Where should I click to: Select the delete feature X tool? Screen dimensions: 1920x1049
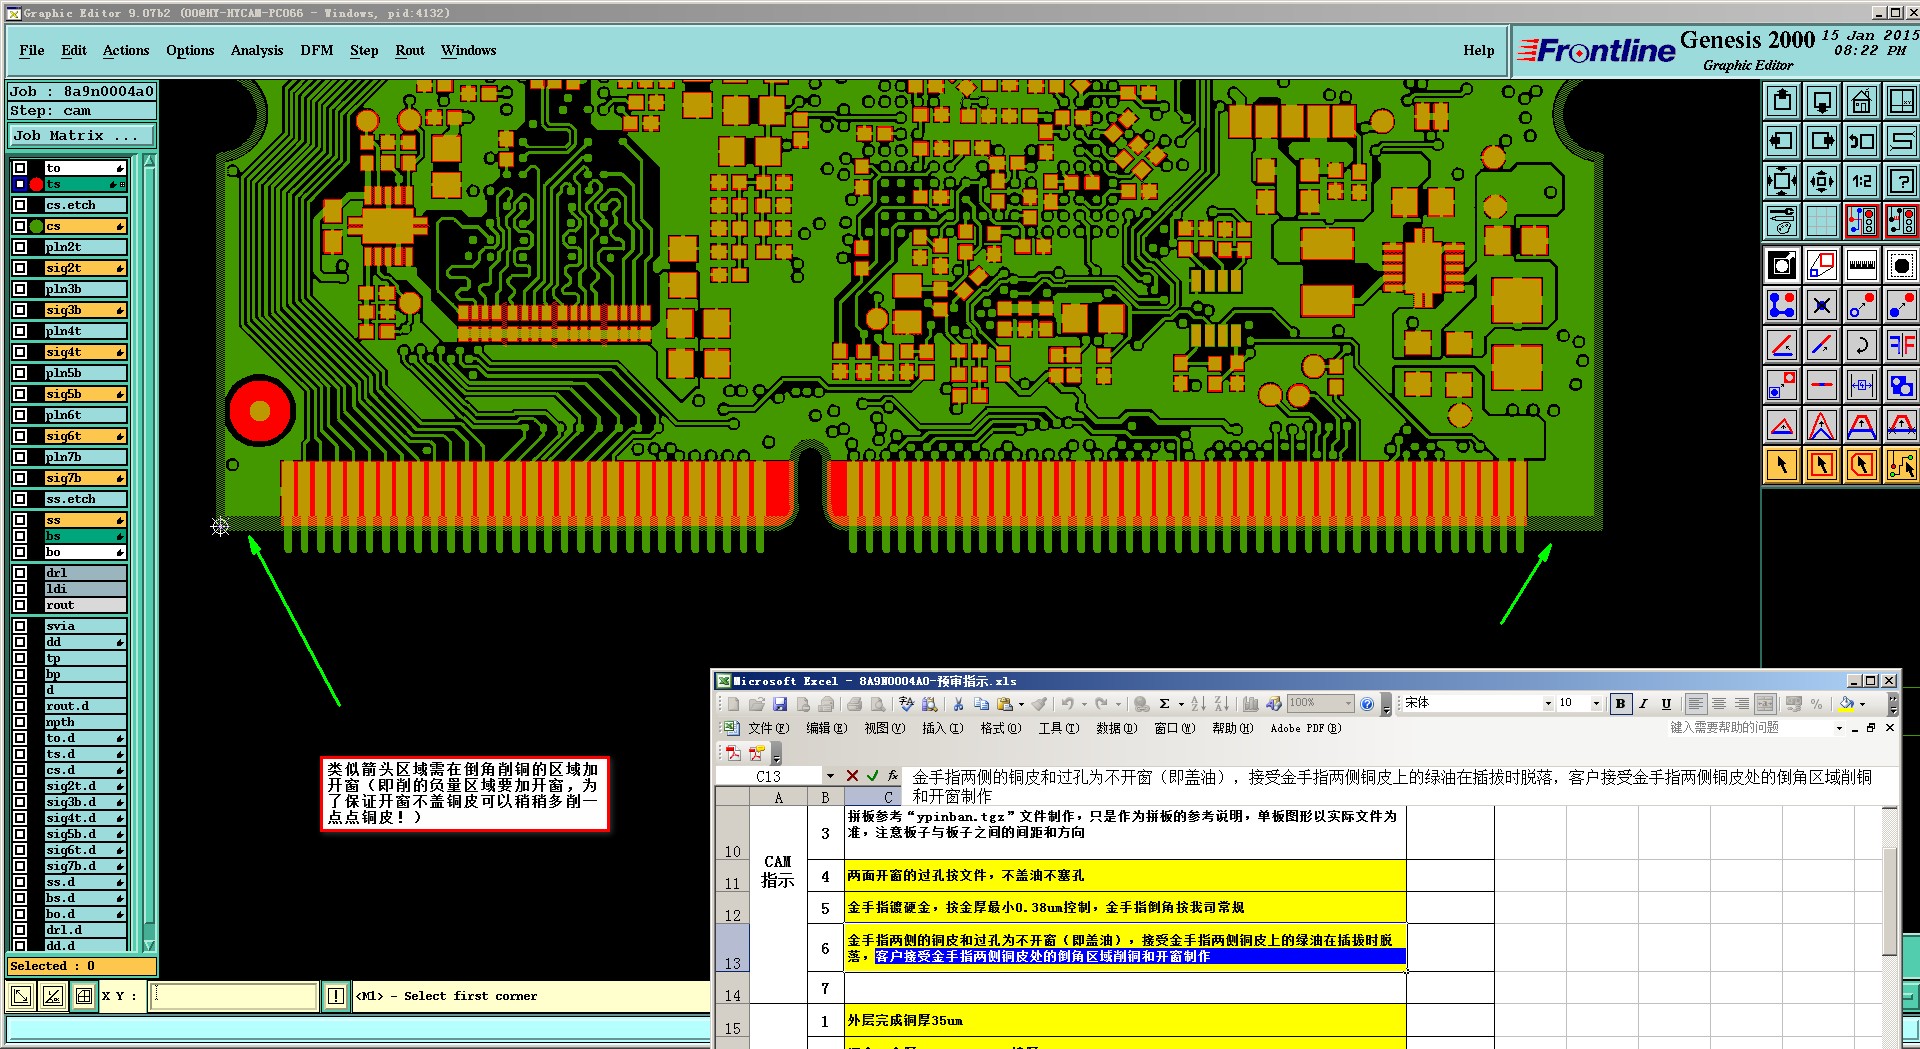point(1821,305)
